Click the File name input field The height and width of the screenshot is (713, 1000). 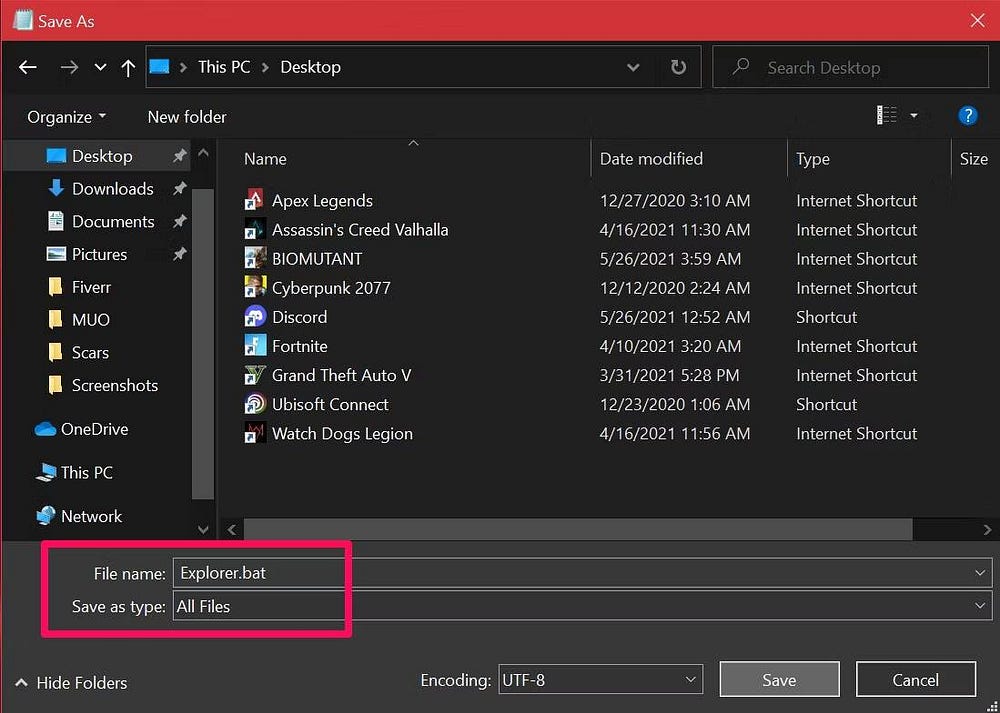[x=259, y=572]
